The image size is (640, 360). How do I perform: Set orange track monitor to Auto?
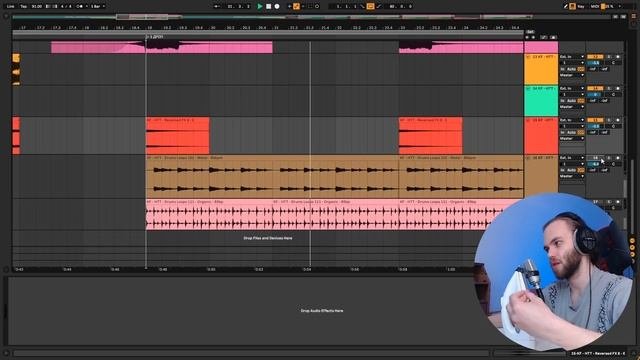[x=571, y=69]
